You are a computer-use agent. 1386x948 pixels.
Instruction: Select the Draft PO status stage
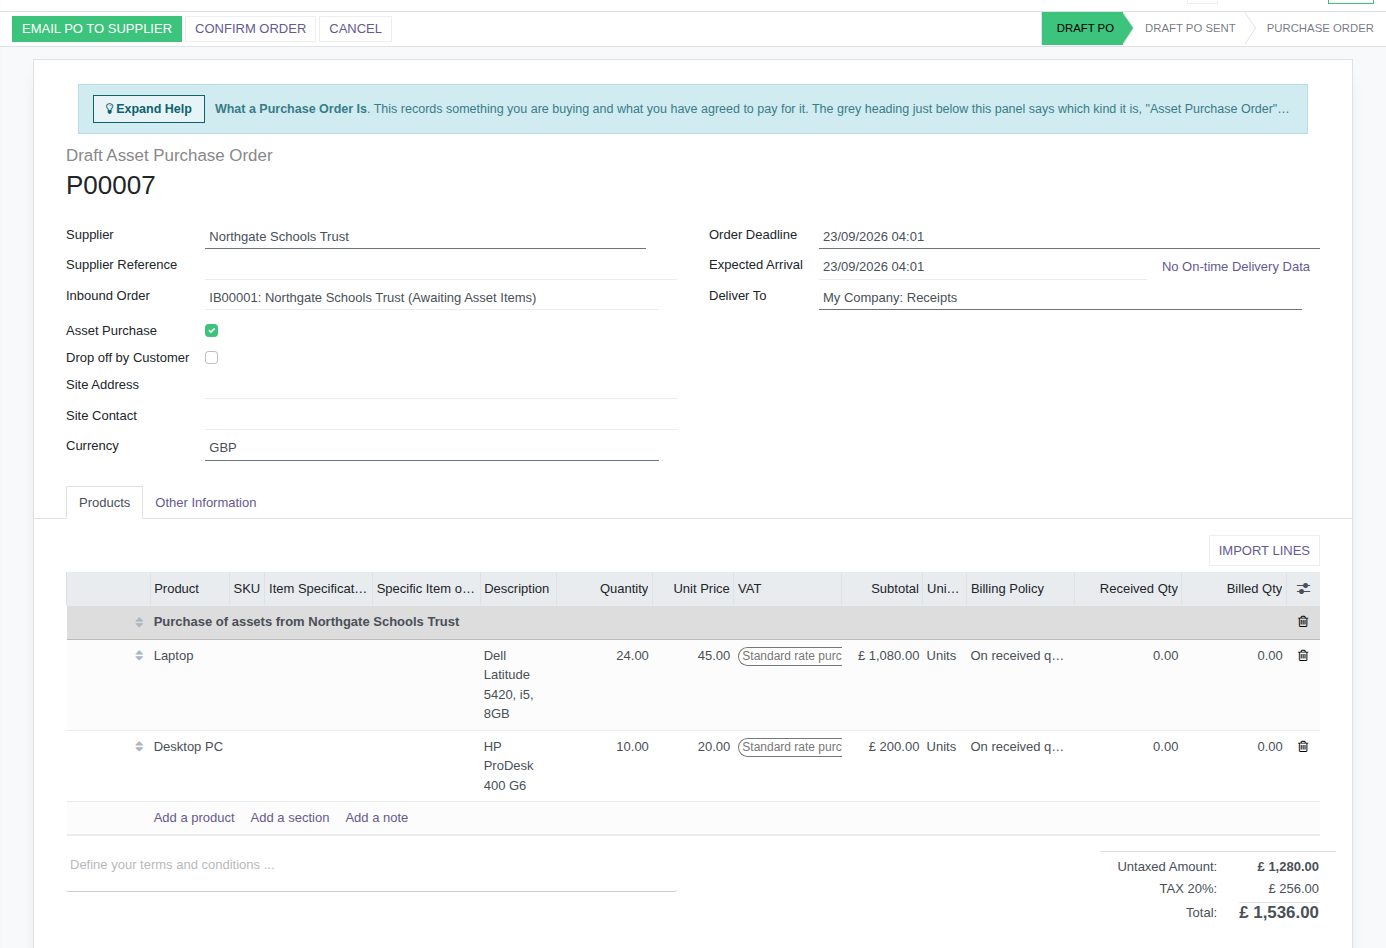coord(1085,28)
